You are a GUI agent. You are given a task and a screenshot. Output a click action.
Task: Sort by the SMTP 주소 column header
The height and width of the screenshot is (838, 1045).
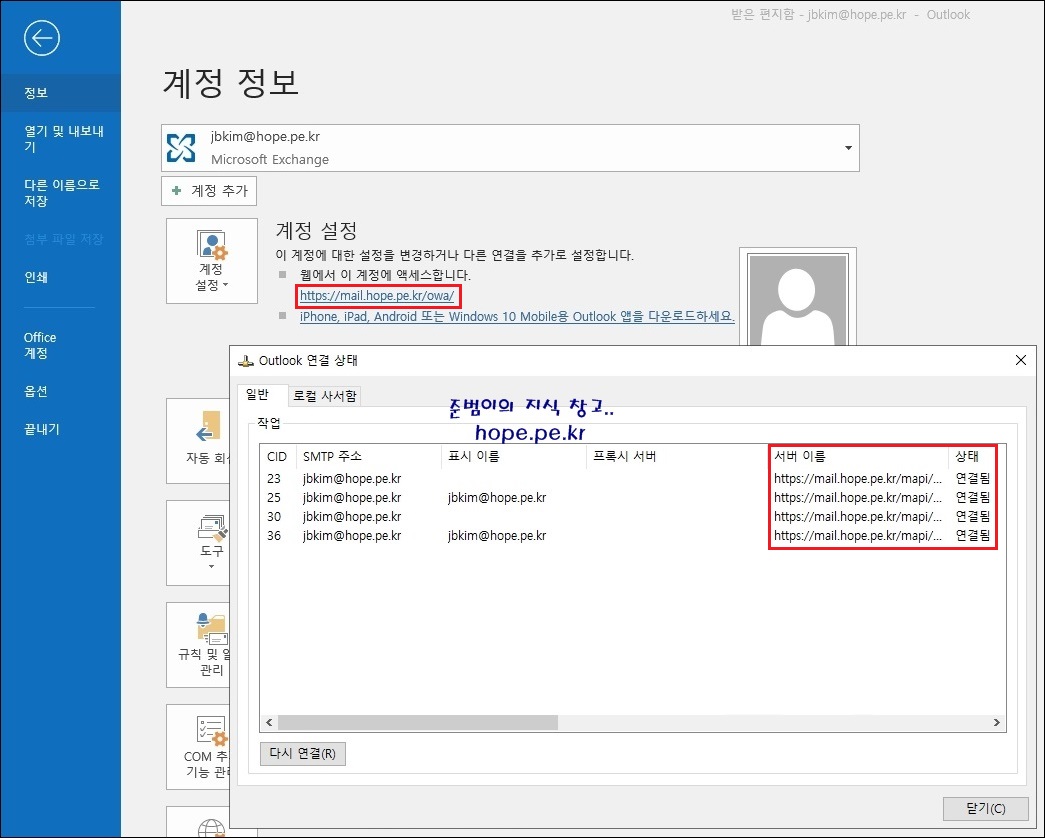pos(369,456)
